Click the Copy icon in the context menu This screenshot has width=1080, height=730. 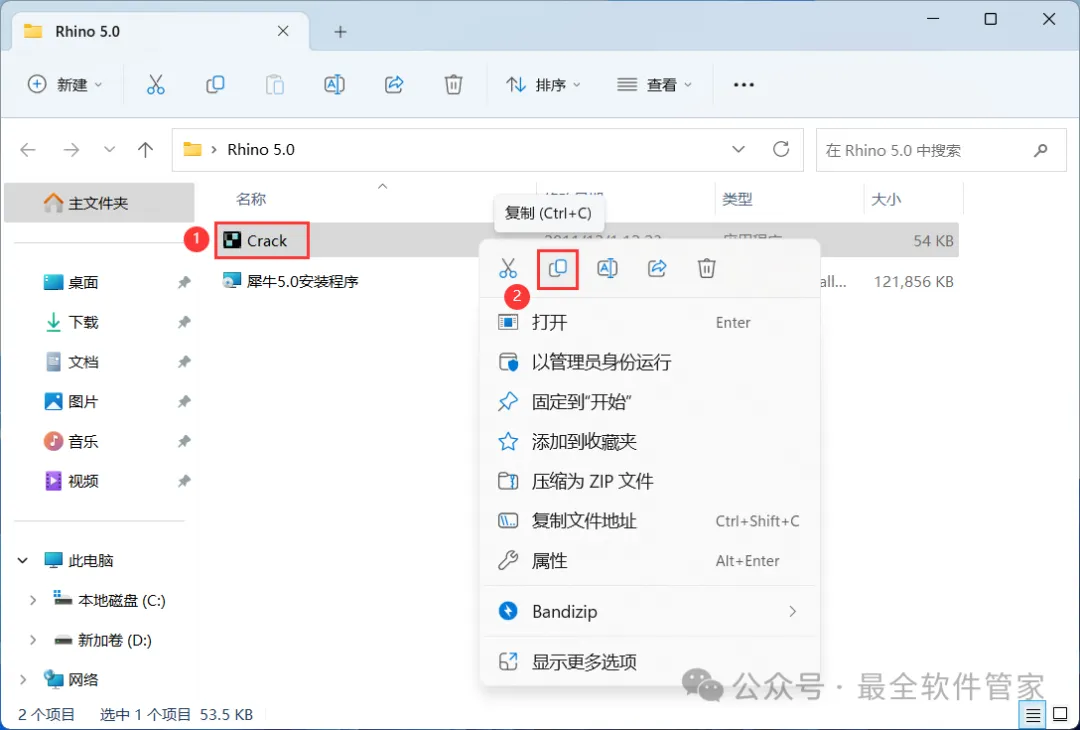coord(558,268)
